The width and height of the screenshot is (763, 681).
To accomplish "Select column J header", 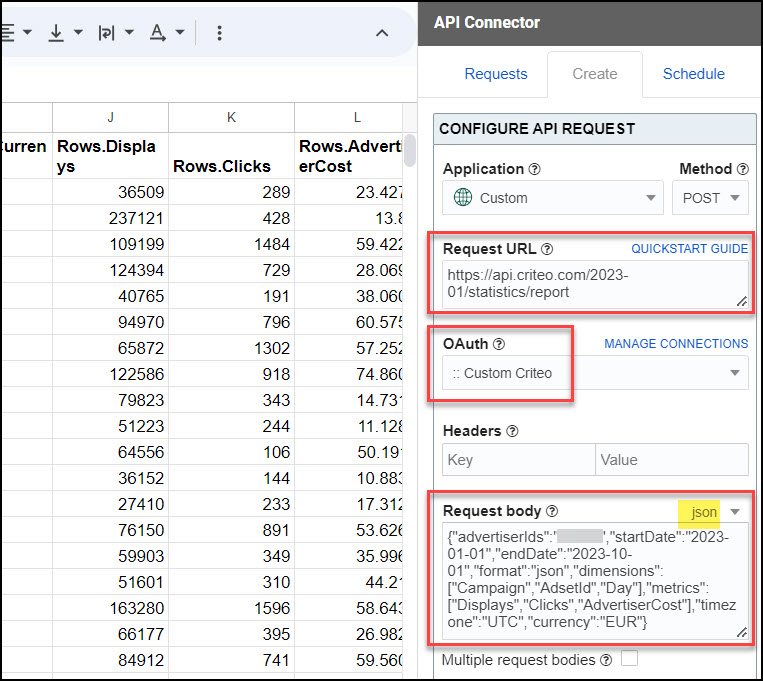I will [110, 117].
